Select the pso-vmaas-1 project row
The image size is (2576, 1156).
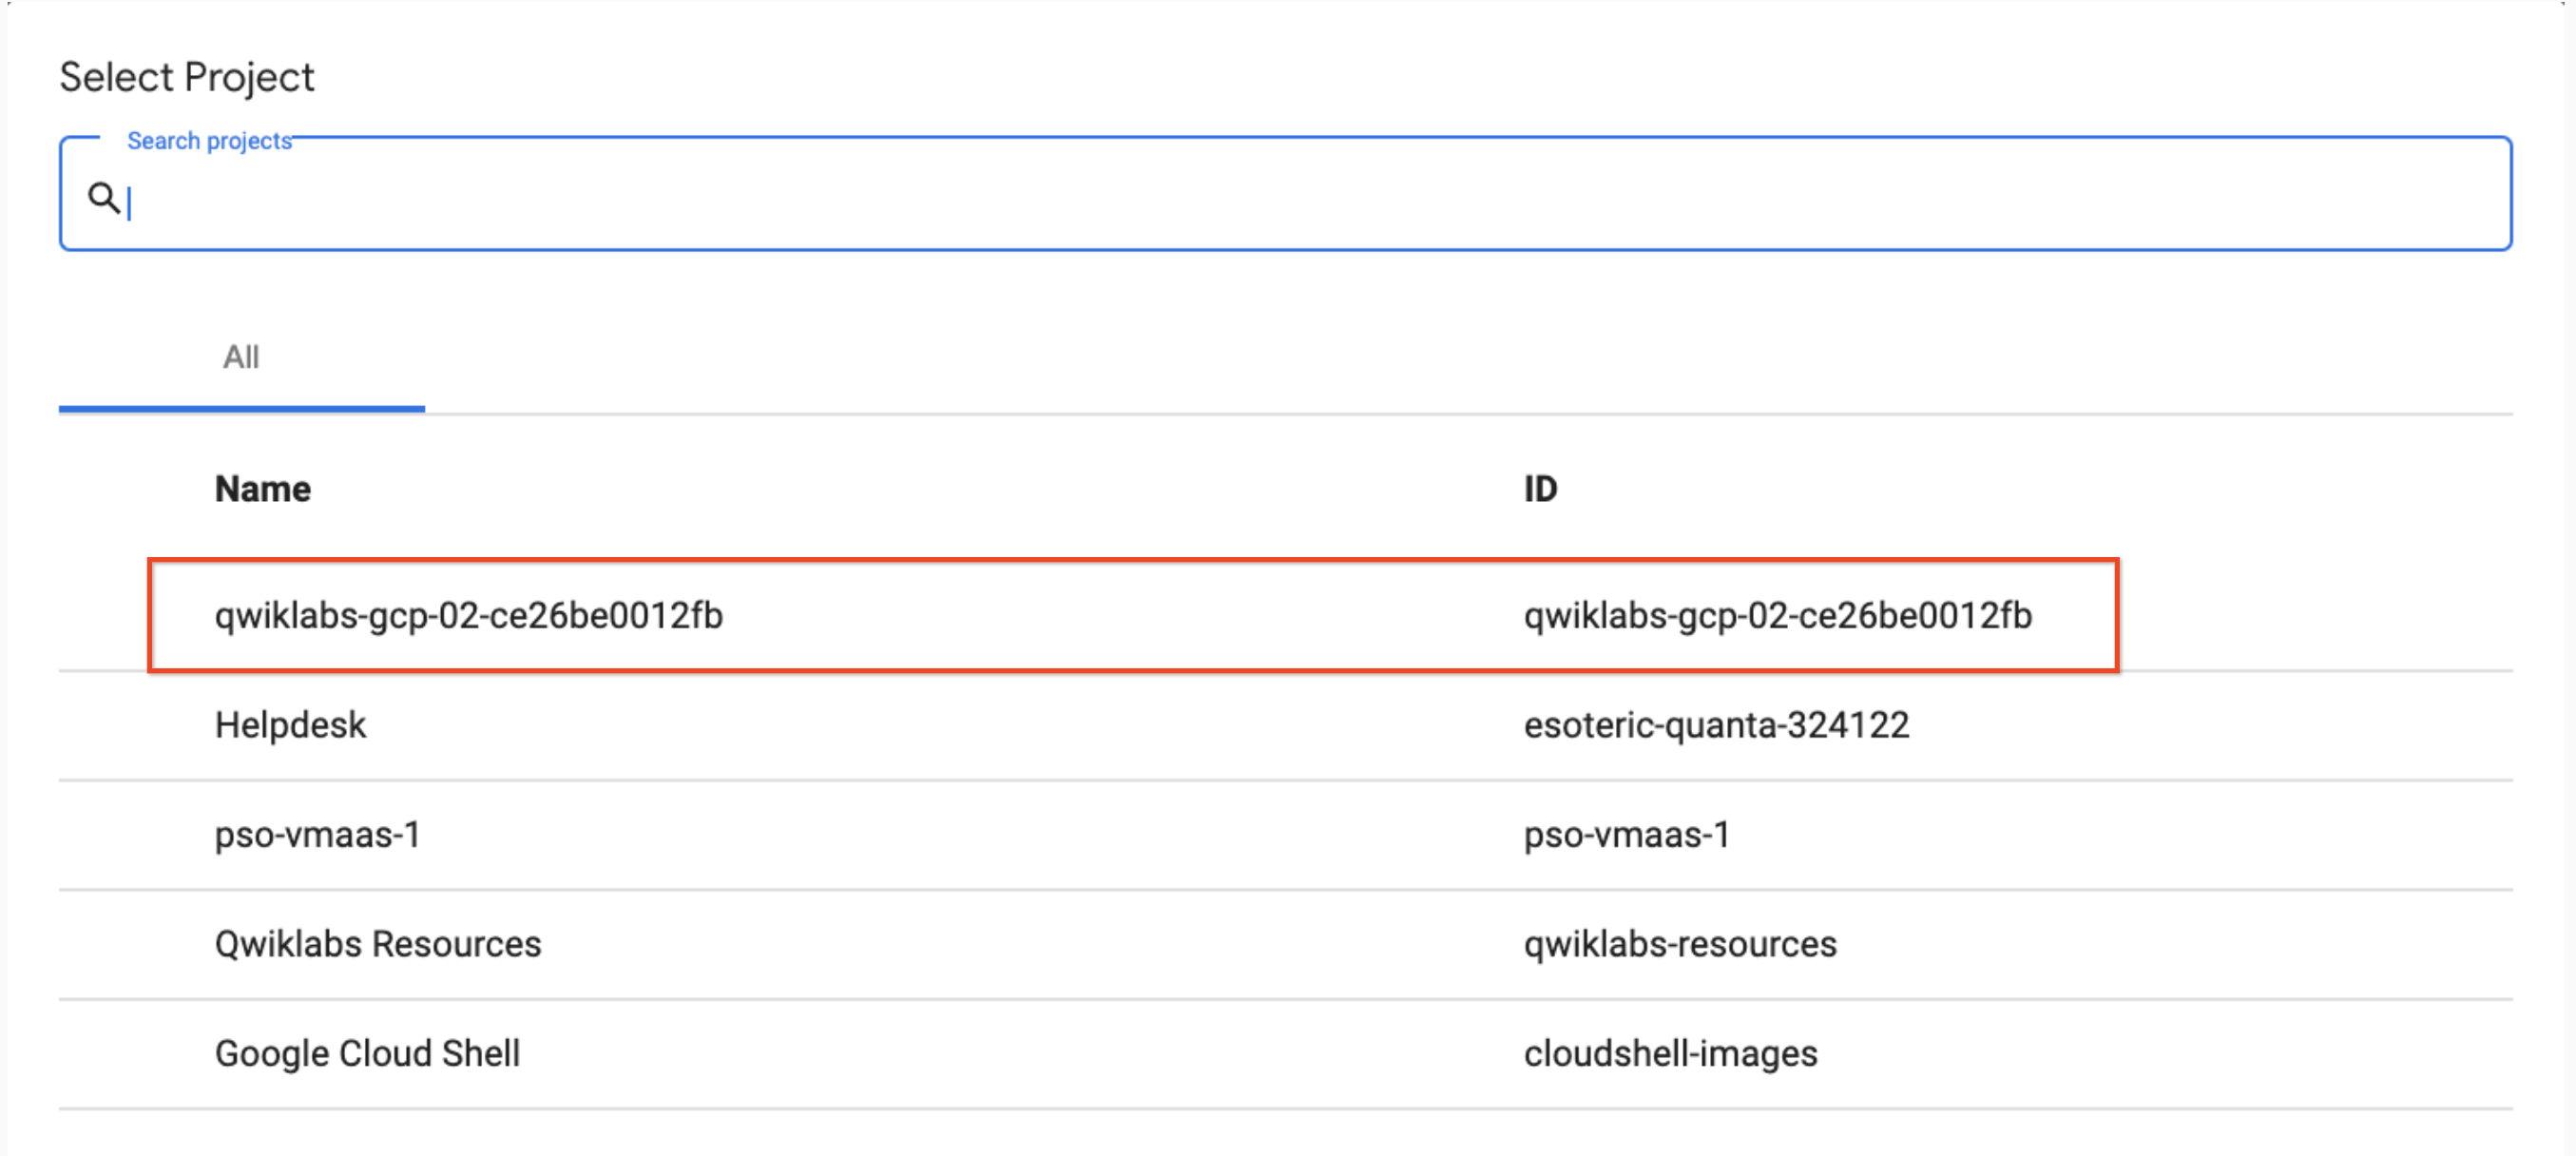pyautogui.click(x=318, y=835)
